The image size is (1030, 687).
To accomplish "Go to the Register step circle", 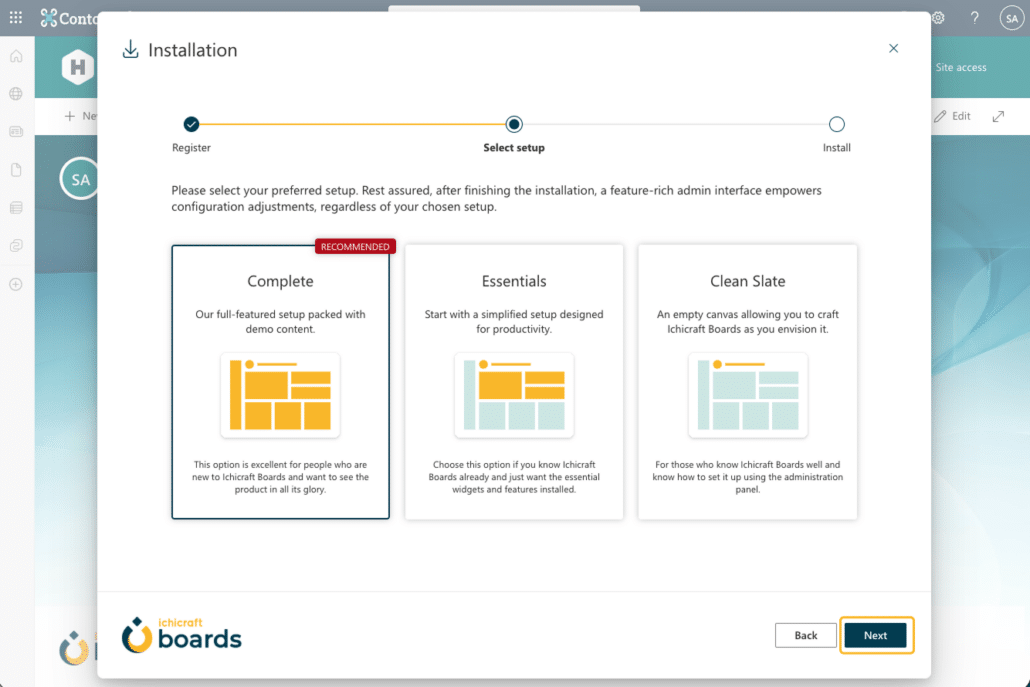I will pos(191,124).
